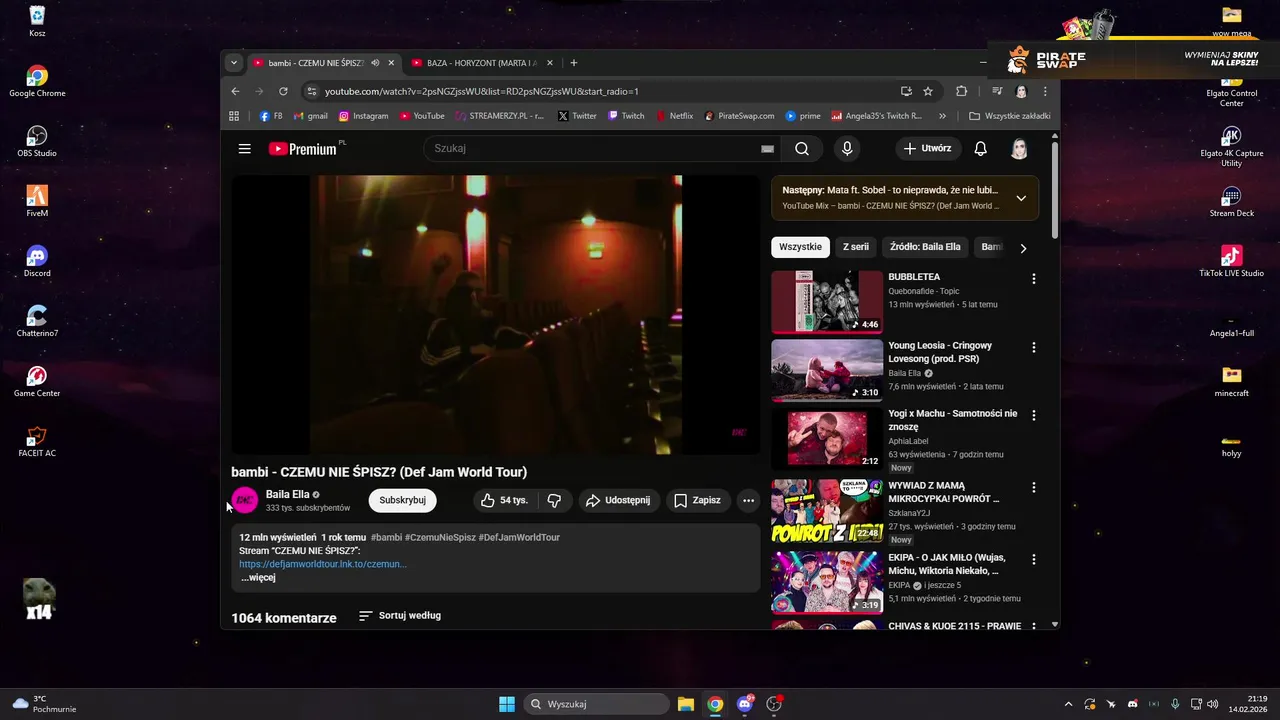Open options for EKIPA - O JAK MIŁO video
Viewport: 1280px width, 720px height.
(x=1034, y=560)
